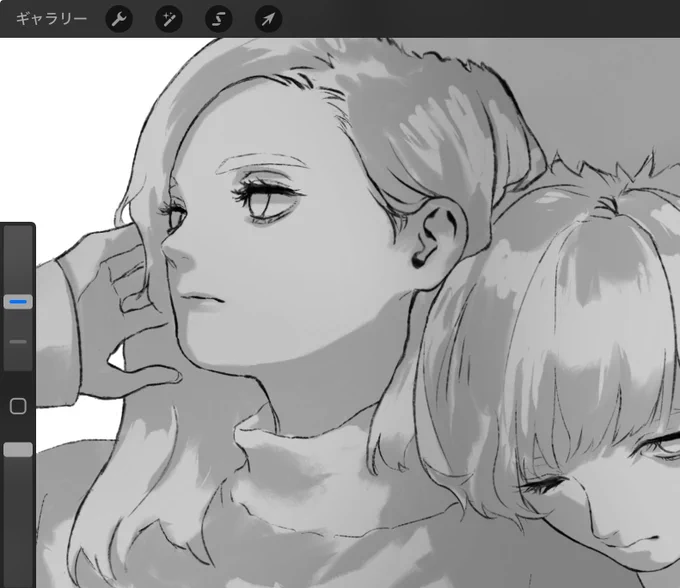680x588 pixels.
Task: Open the ギャラリー (Gallery) view
Action: 51,19
